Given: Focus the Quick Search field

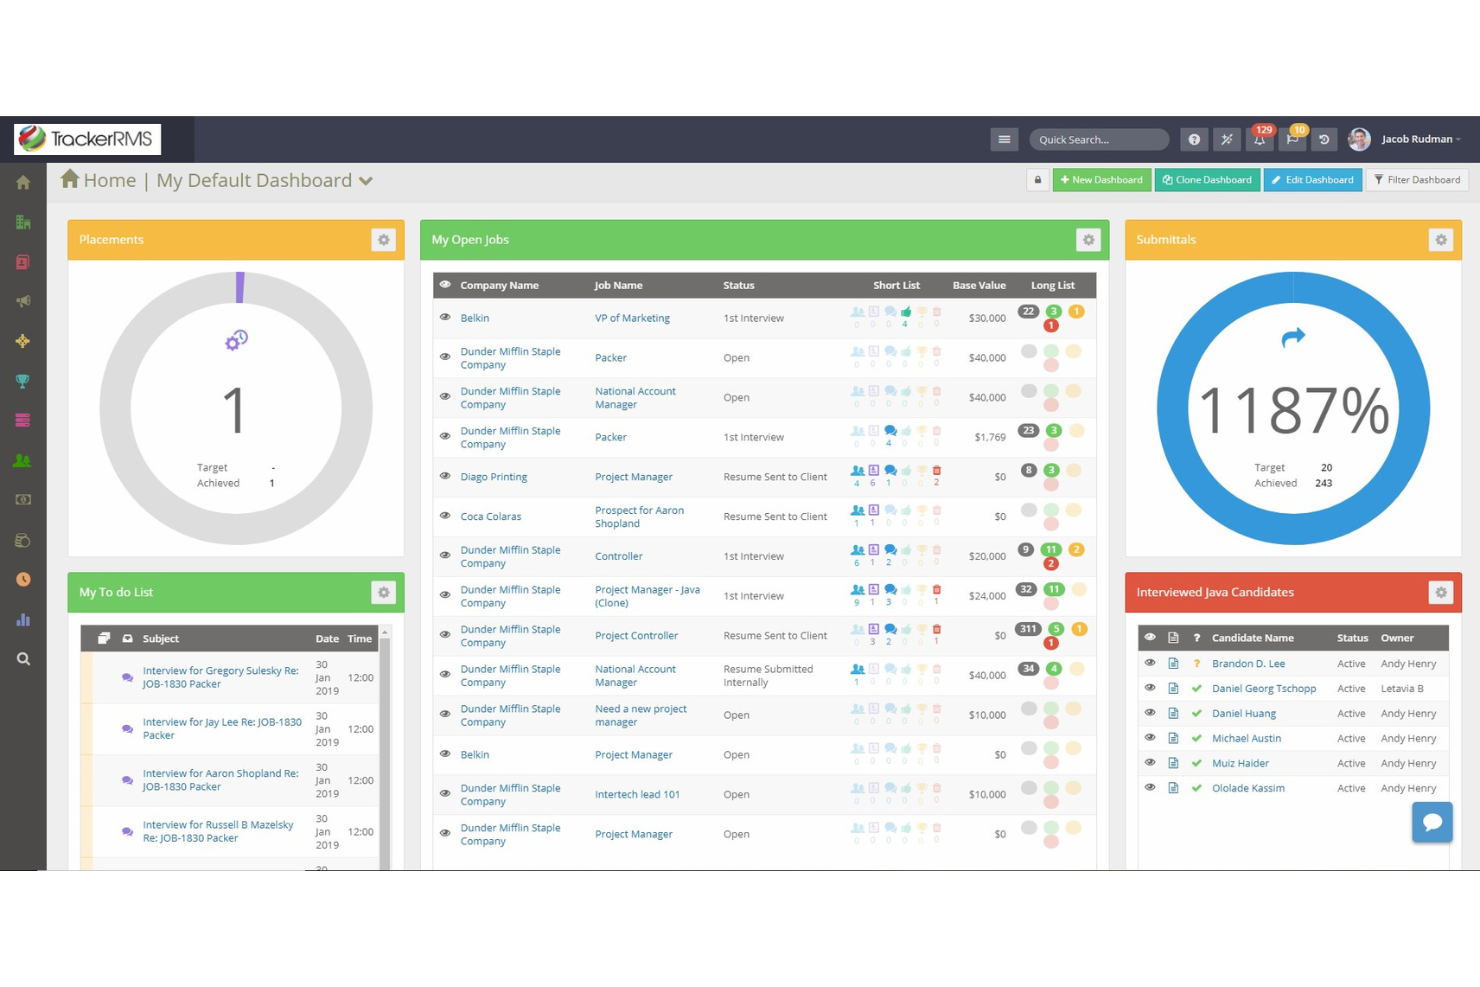Looking at the screenshot, I should [x=1099, y=140].
